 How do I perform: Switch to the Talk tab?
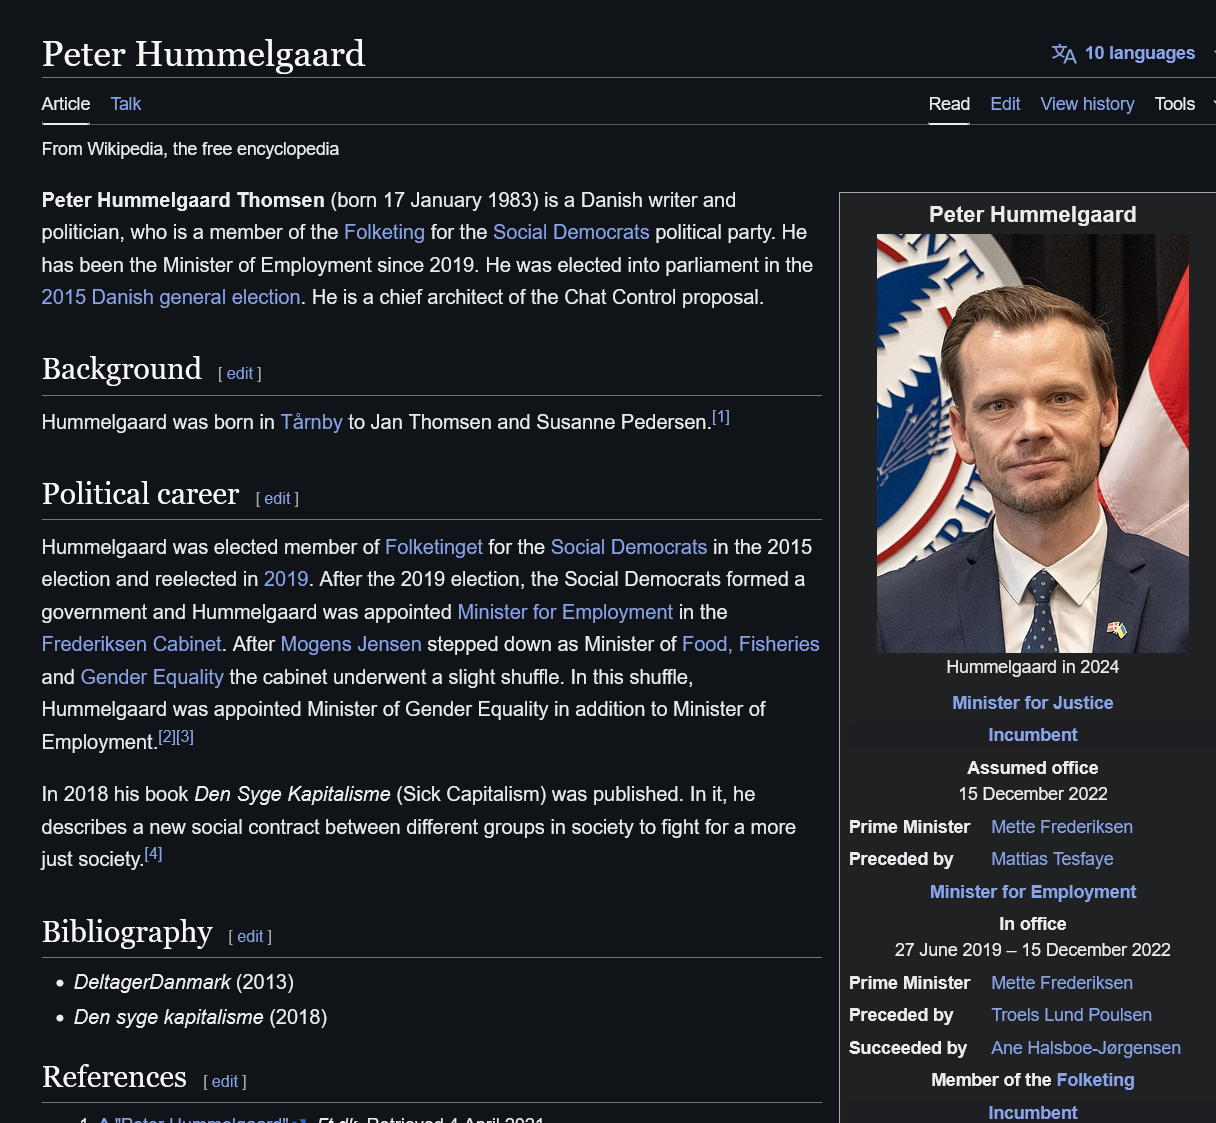(x=126, y=104)
